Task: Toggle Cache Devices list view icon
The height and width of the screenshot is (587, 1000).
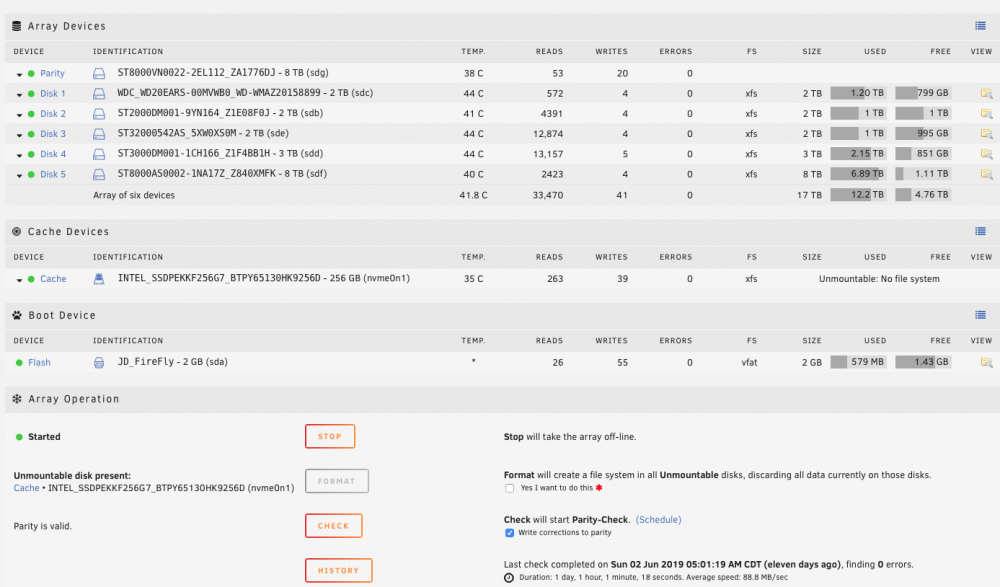Action: [980, 231]
